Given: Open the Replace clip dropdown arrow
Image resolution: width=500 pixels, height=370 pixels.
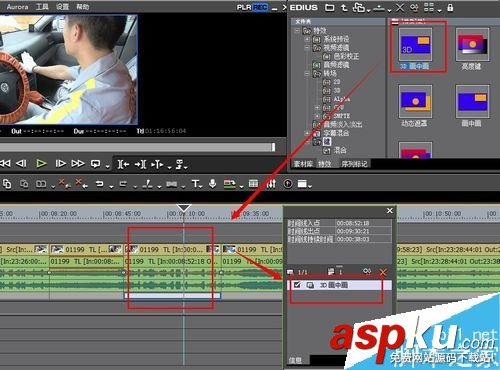Looking at the screenshot, I should point(53,186).
